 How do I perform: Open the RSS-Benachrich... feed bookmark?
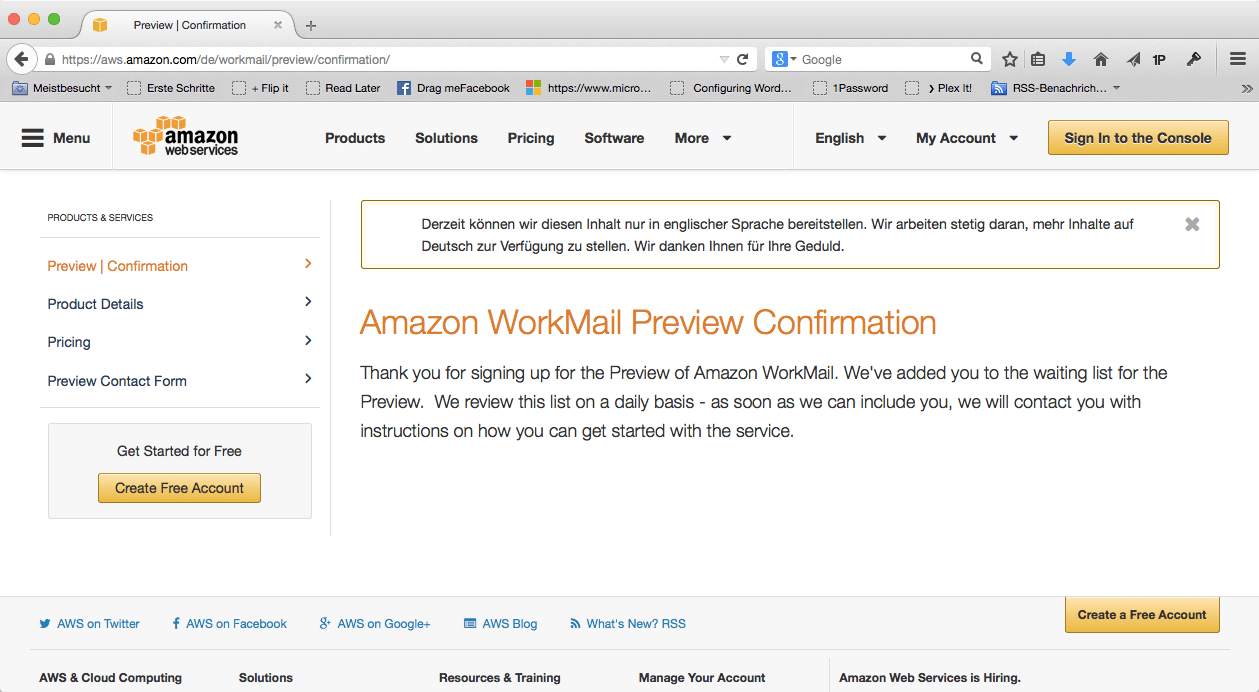(x=1055, y=88)
